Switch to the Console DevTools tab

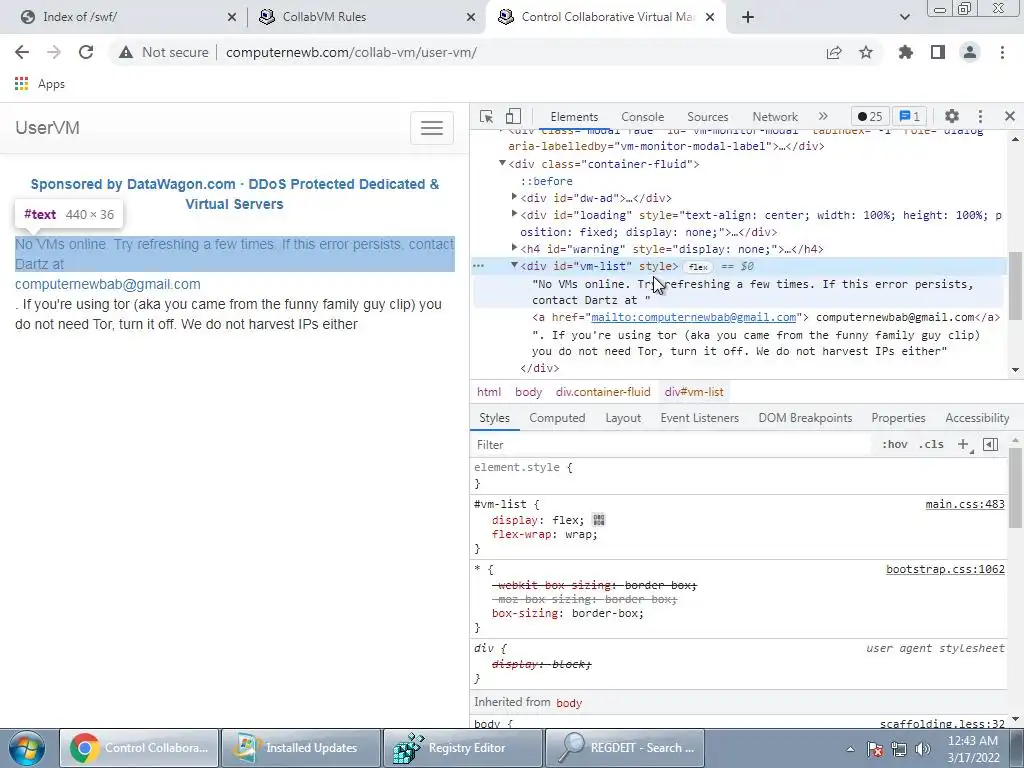tap(643, 116)
